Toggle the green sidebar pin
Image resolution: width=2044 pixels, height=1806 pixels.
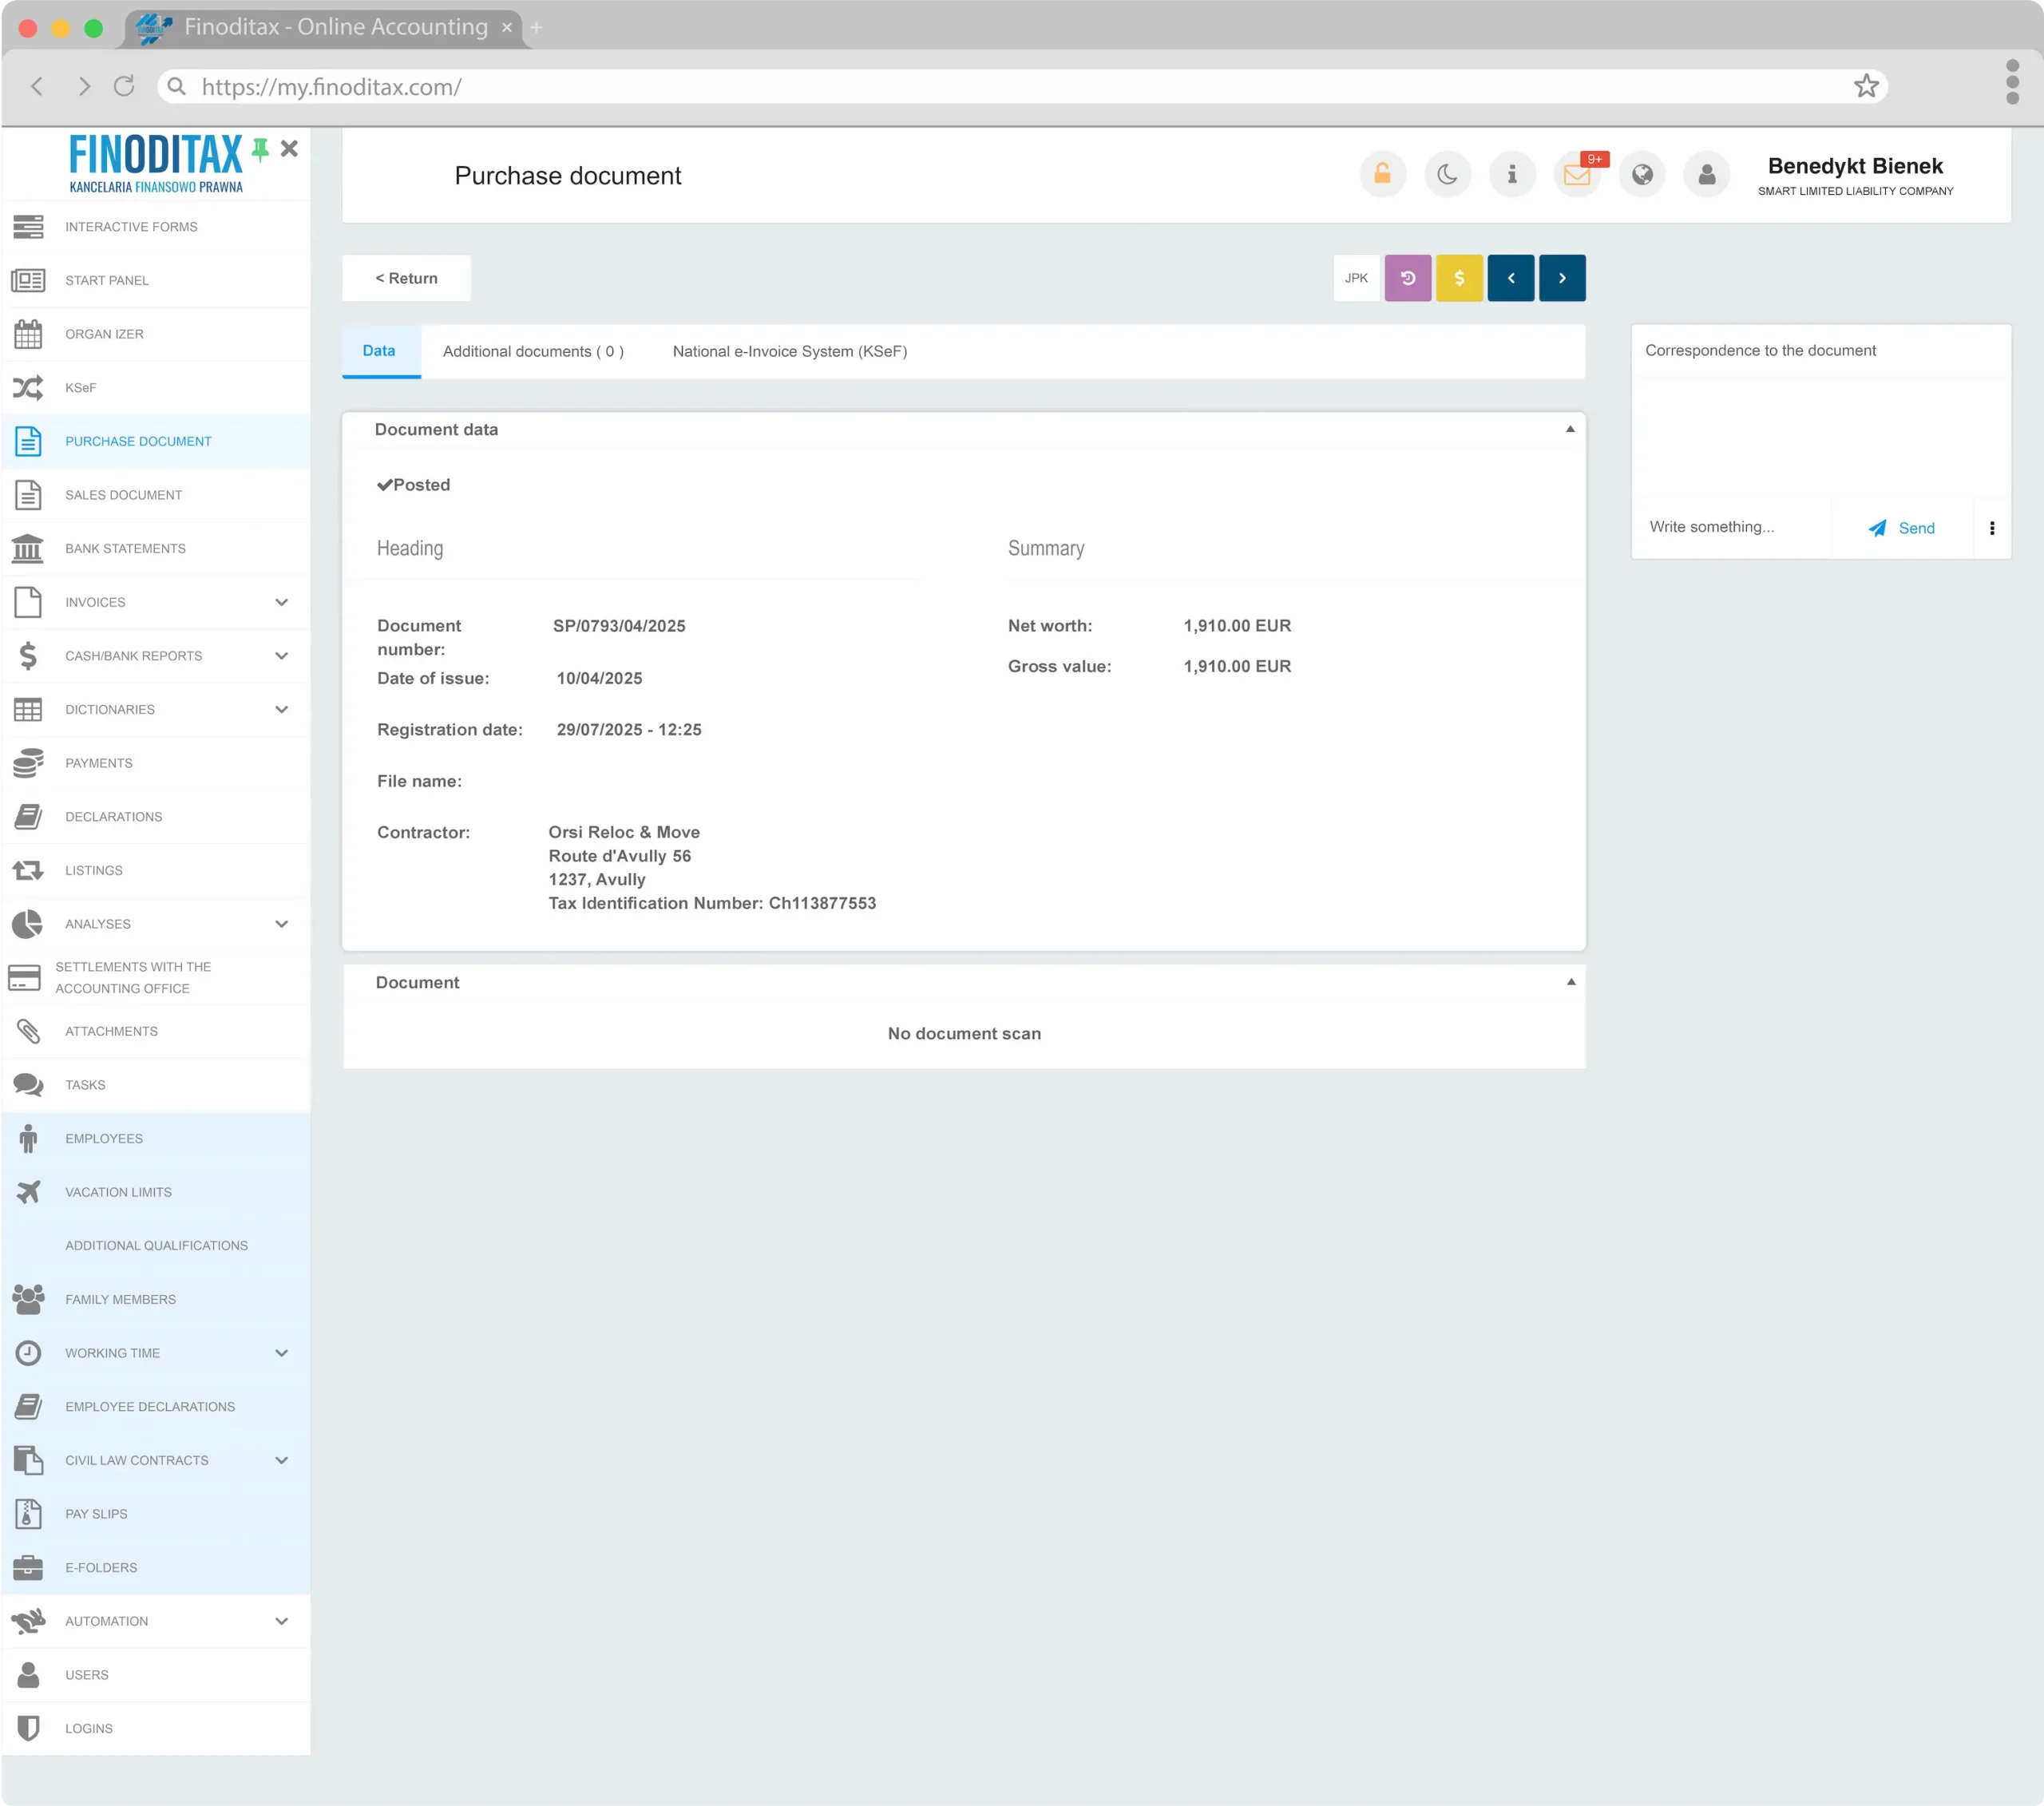click(260, 150)
